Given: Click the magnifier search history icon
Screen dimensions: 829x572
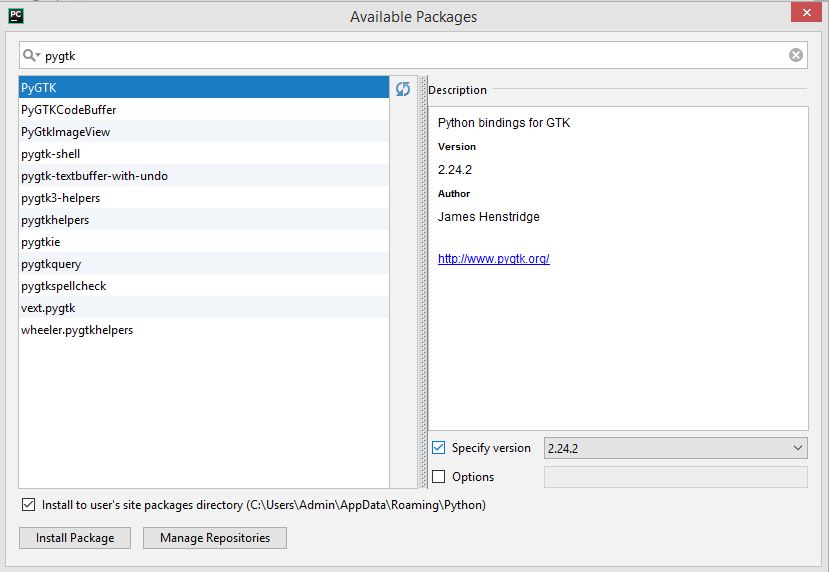Looking at the screenshot, I should point(31,55).
